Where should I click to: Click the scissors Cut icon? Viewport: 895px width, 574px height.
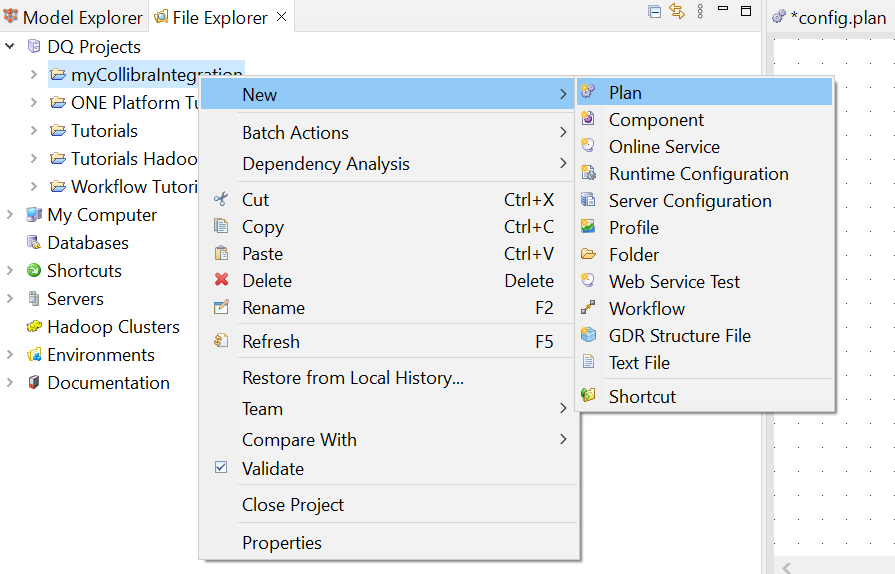(221, 200)
